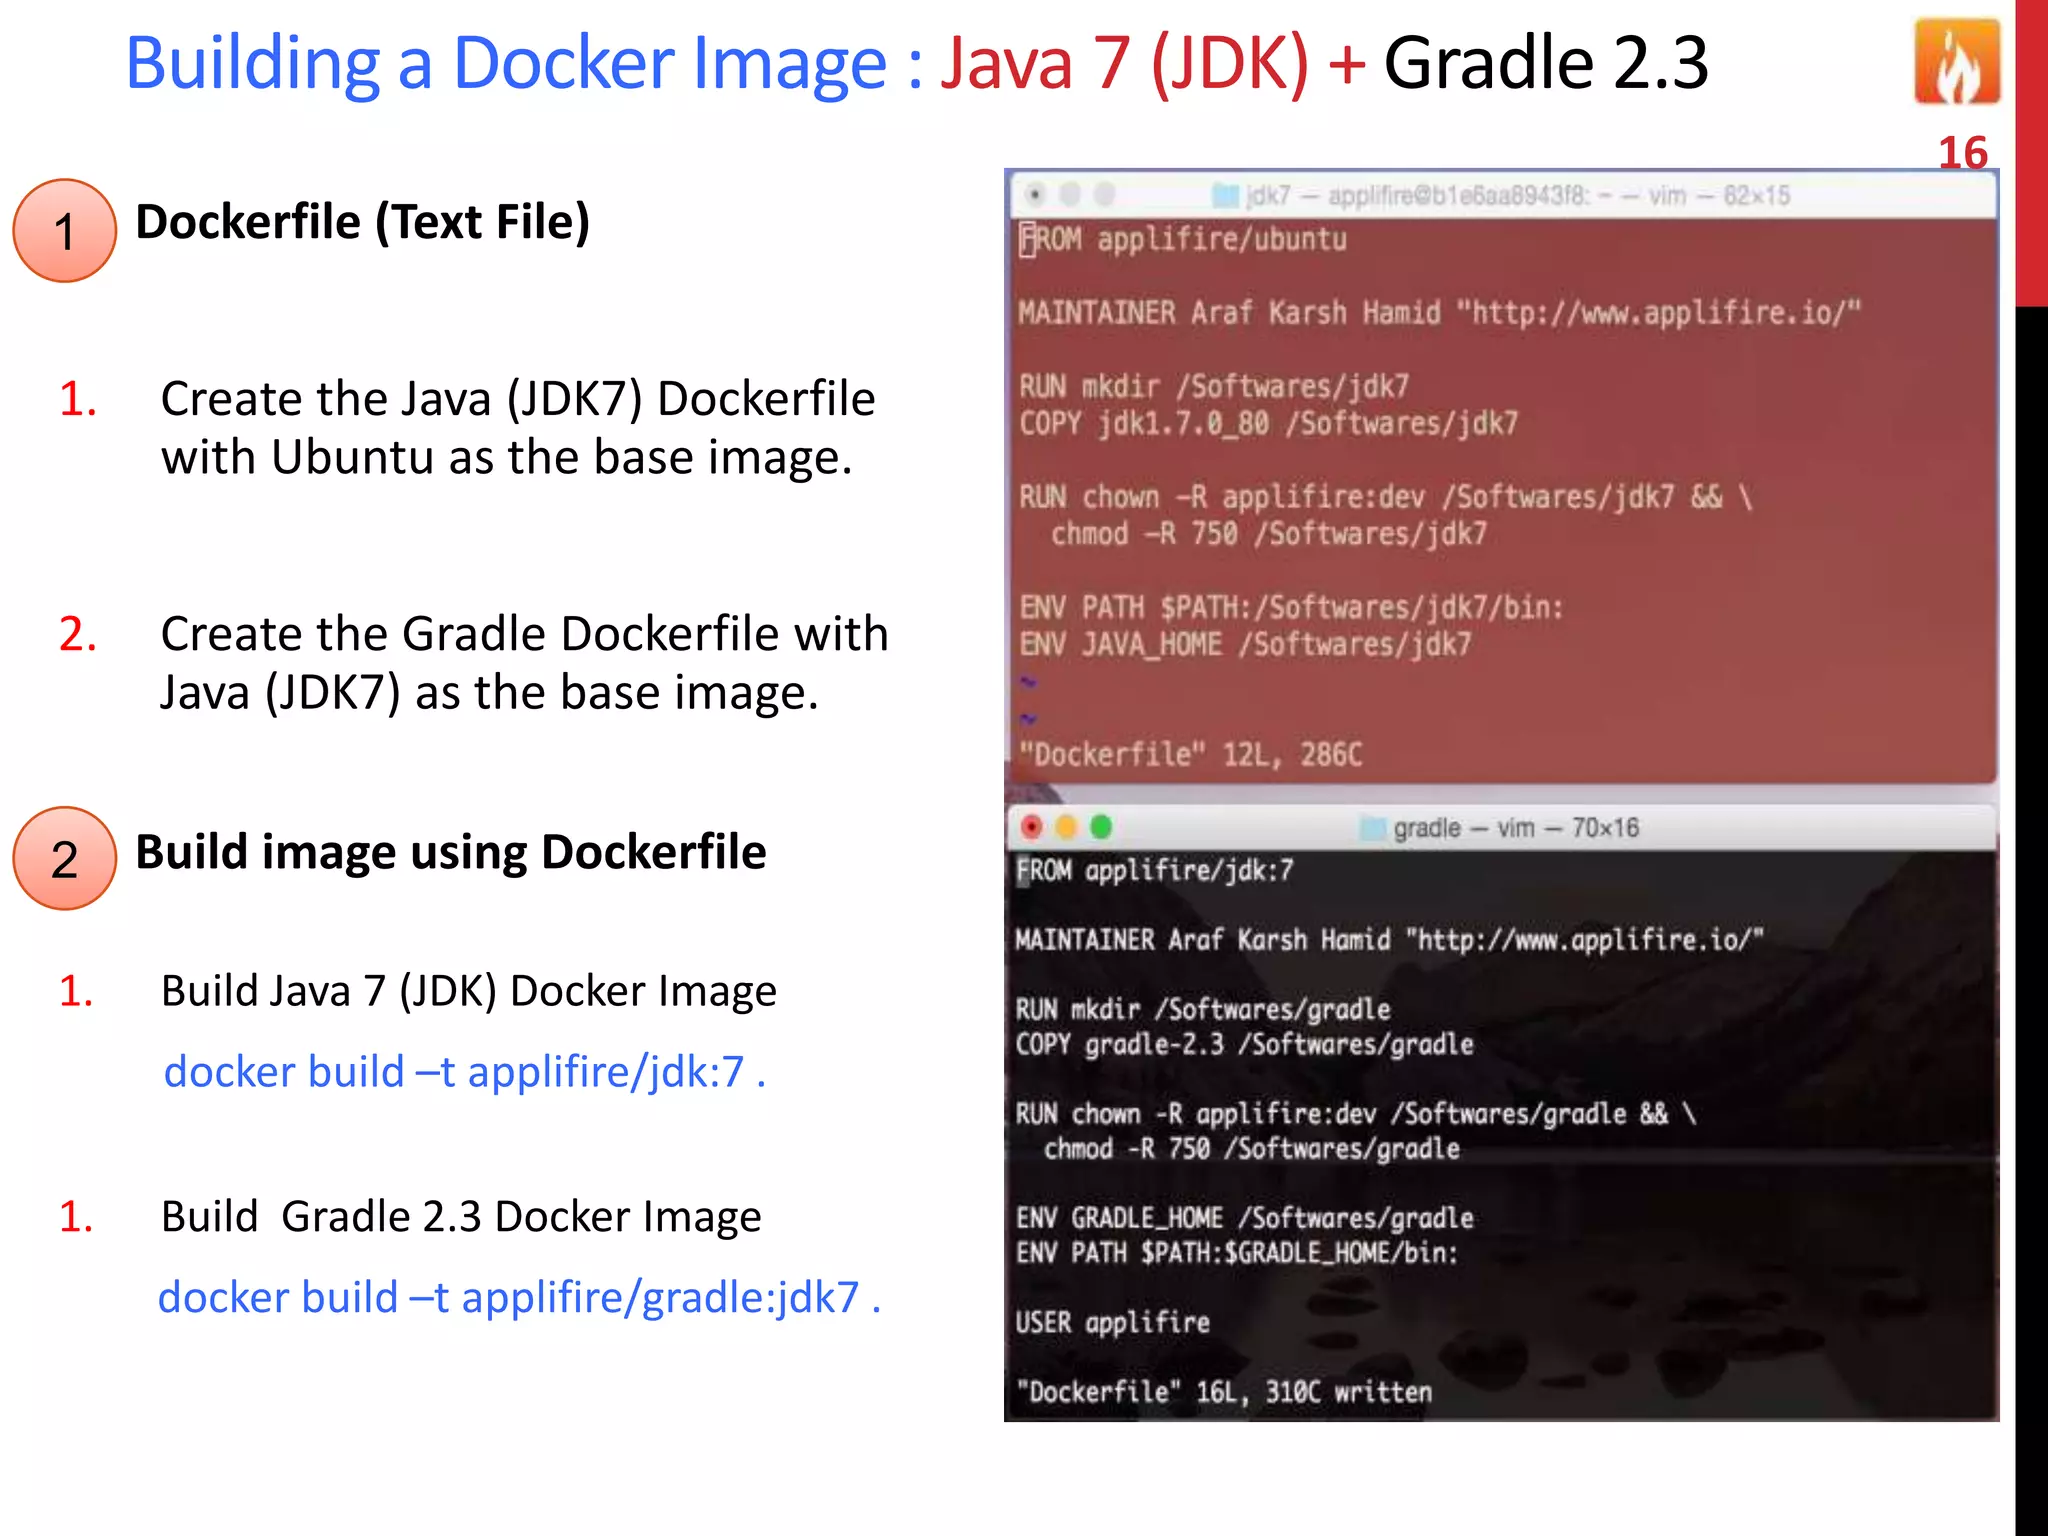This screenshot has width=2048, height=1536.
Task: Click slide number 16
Action: pos(1962,153)
